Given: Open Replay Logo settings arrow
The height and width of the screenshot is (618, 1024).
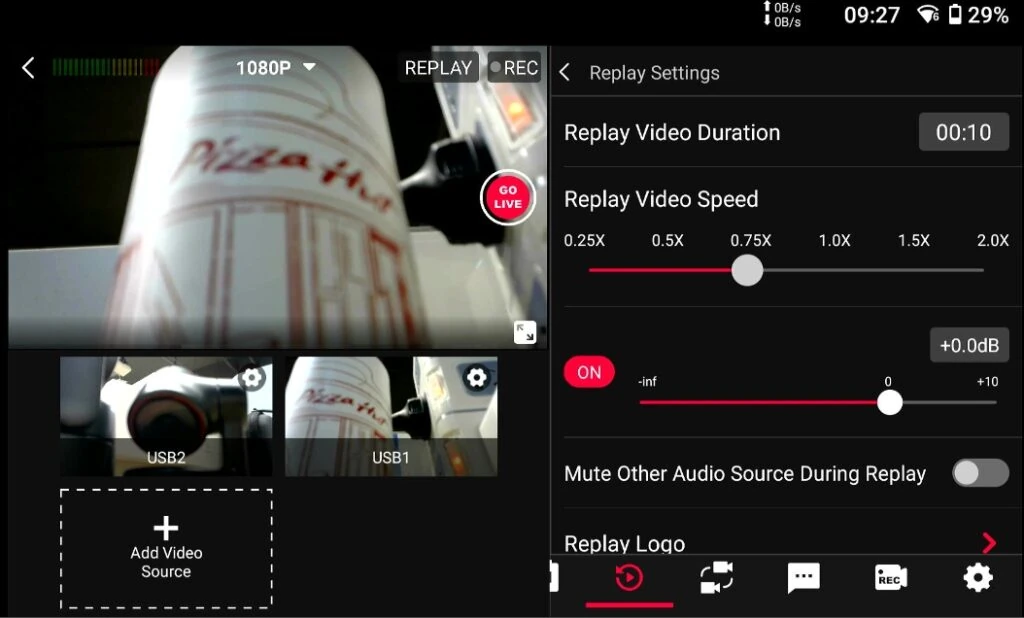Looking at the screenshot, I should coord(989,542).
